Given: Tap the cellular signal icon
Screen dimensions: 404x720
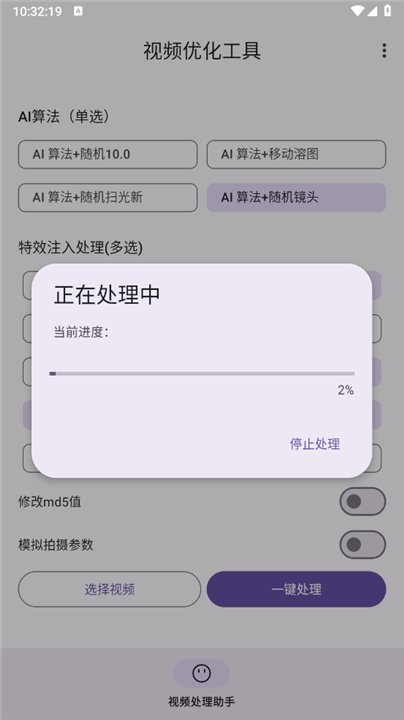Looking at the screenshot, I should tap(371, 11).
